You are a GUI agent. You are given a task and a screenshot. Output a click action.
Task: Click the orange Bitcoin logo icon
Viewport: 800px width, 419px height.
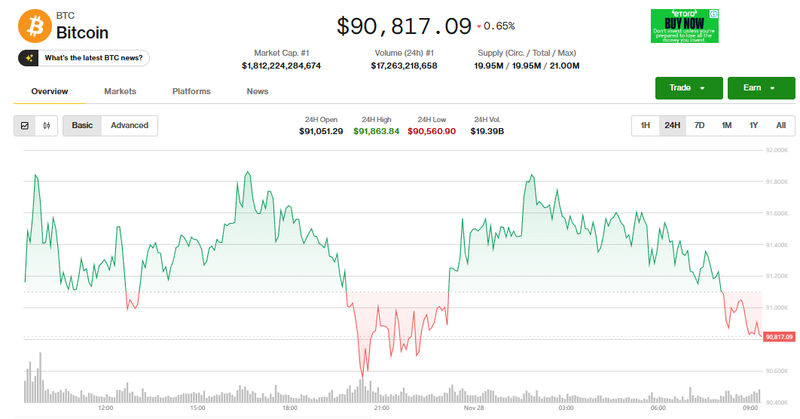point(35,24)
